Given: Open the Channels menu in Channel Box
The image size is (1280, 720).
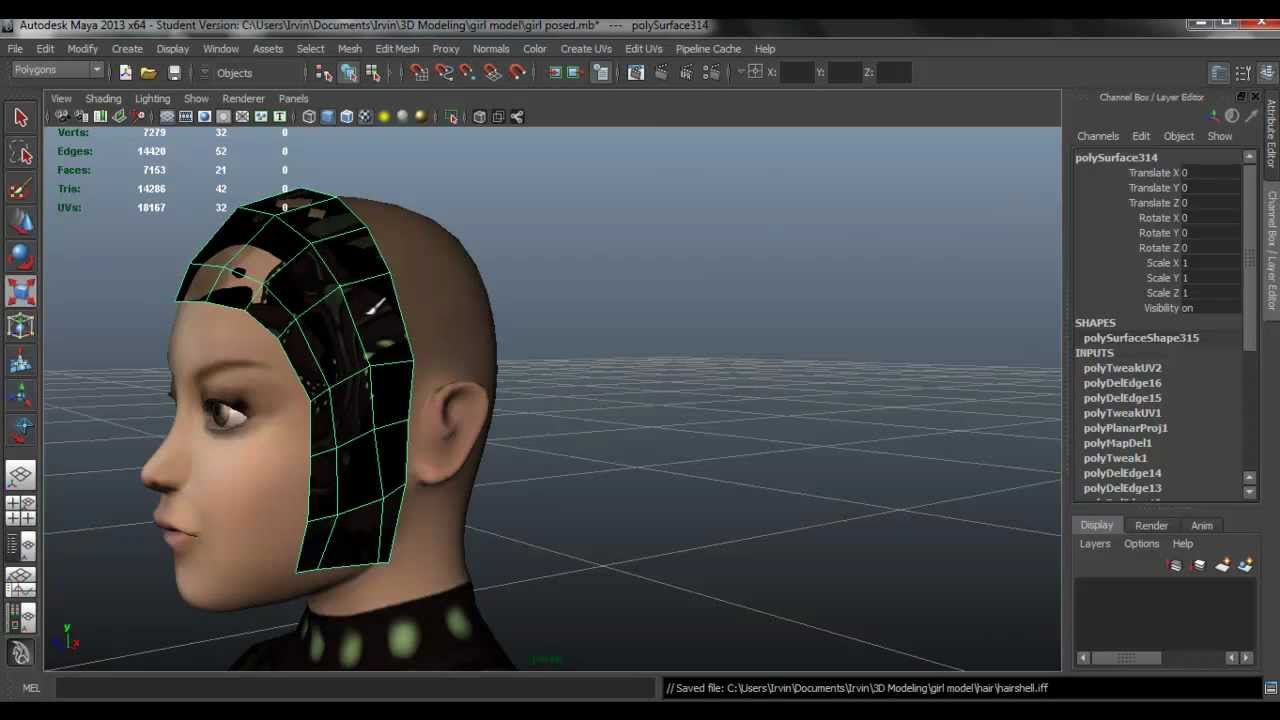Looking at the screenshot, I should [1098, 136].
